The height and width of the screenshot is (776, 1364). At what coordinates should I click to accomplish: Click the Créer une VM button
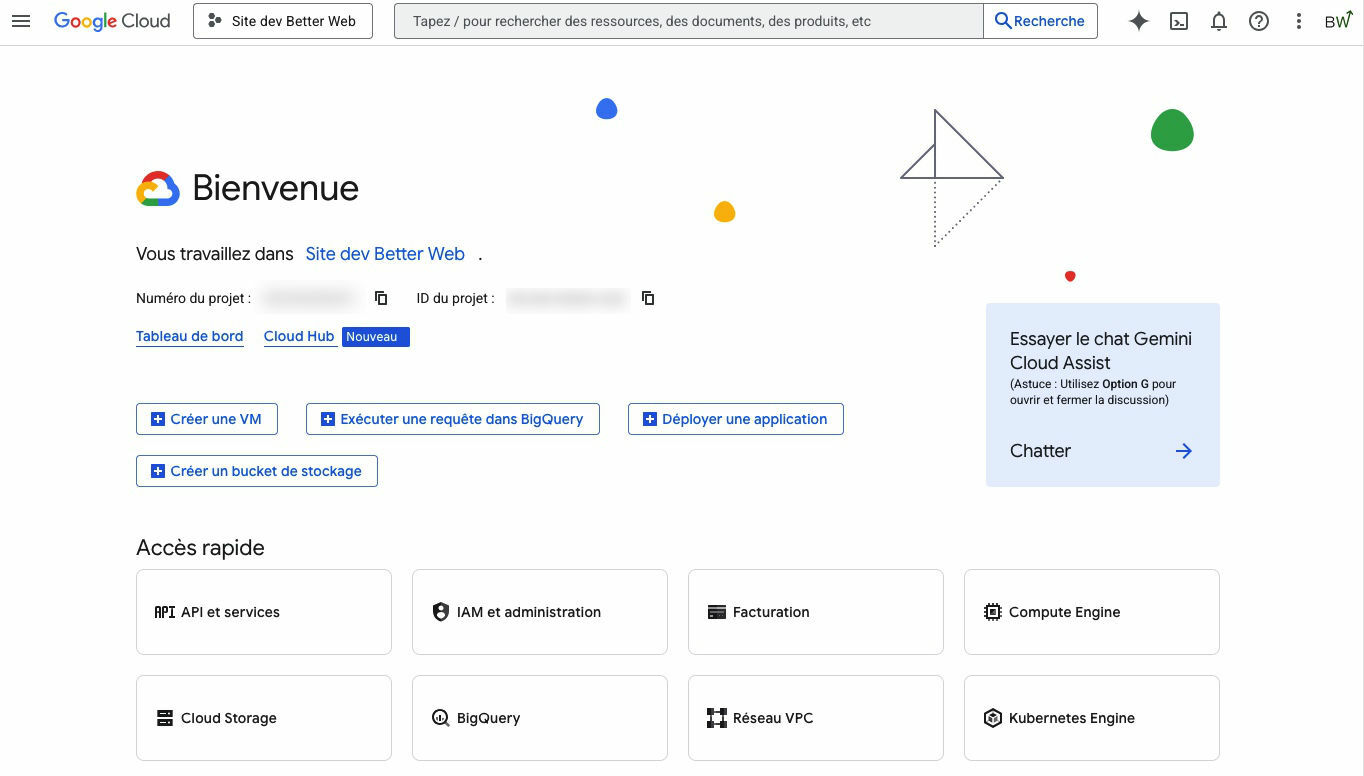pos(207,419)
